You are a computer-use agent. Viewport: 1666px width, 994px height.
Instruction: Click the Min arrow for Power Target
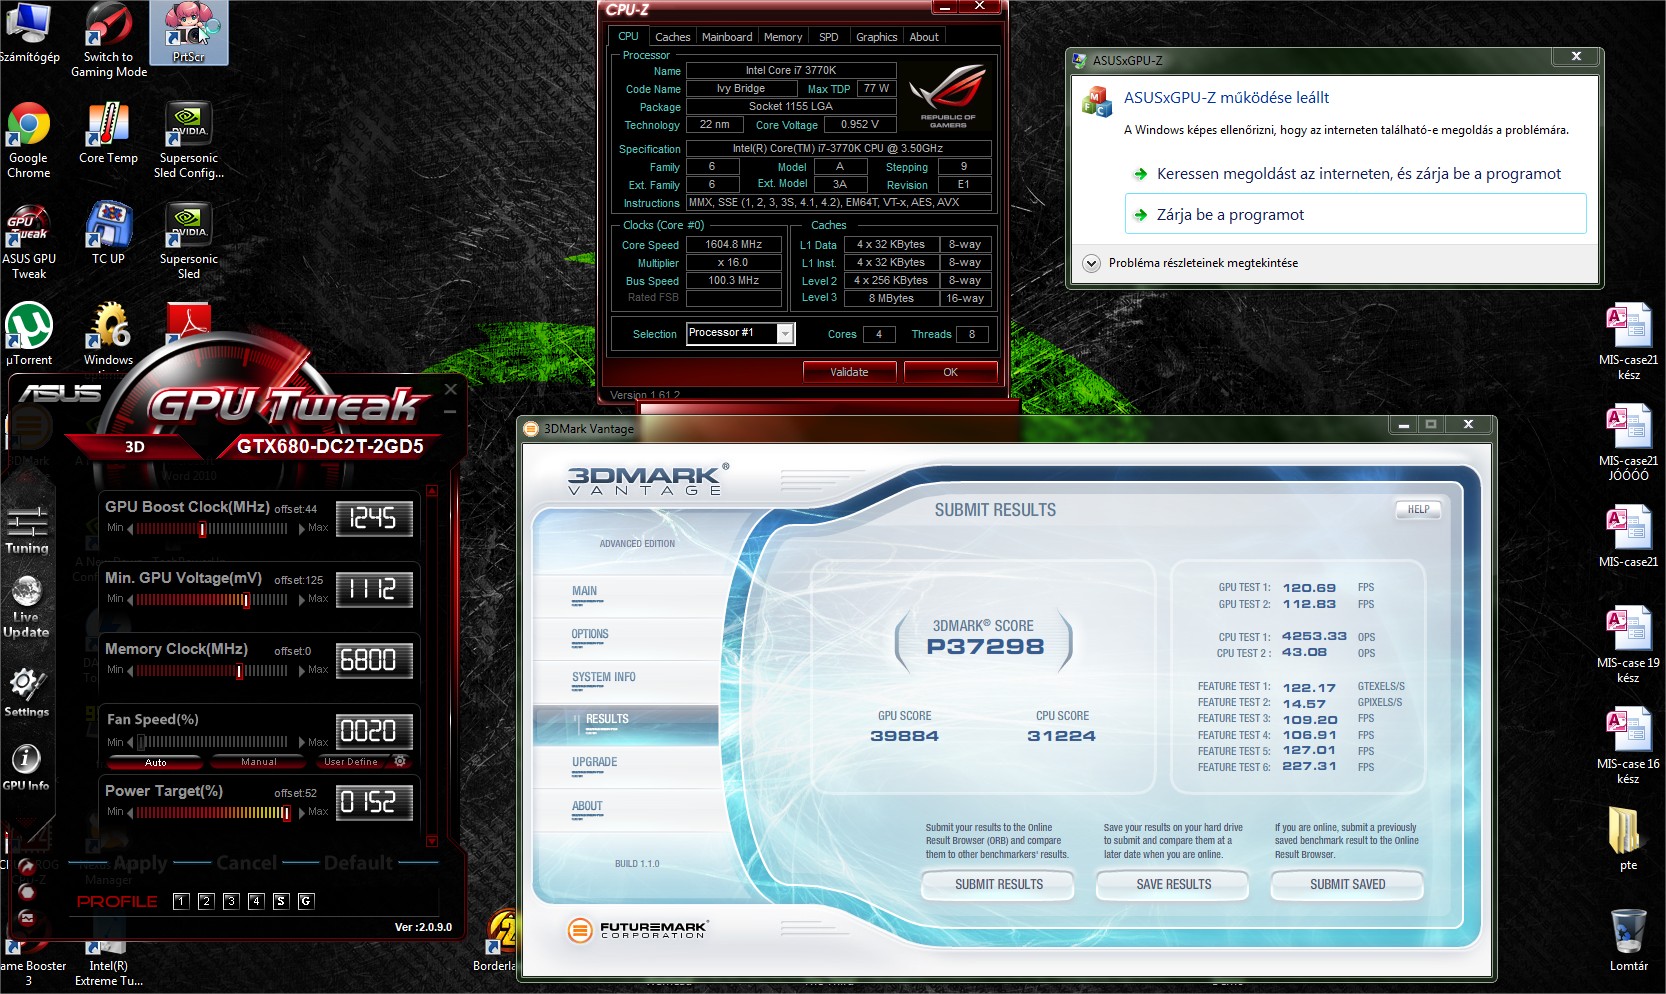[x=130, y=812]
